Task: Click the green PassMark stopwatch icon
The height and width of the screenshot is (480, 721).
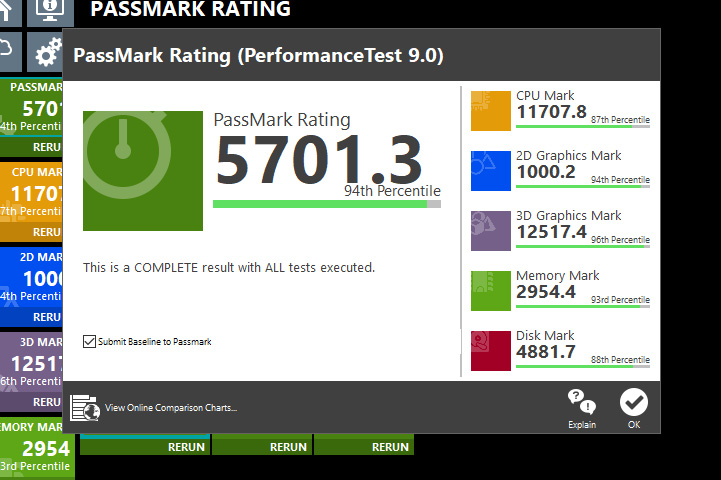Action: pyautogui.click(x=143, y=171)
